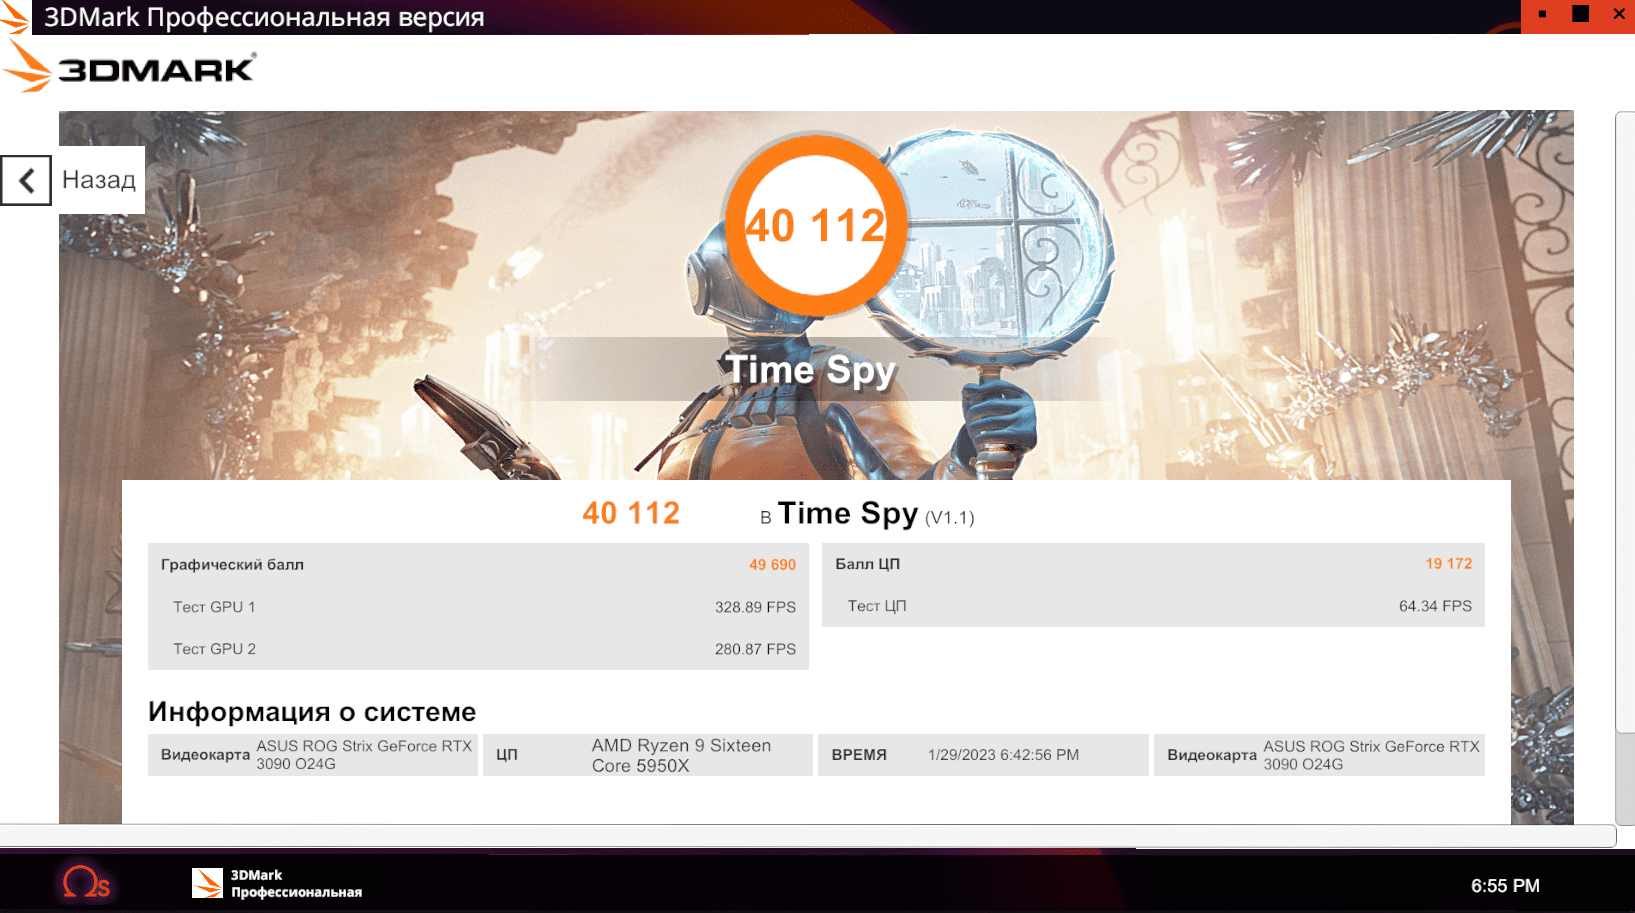
Task: Click the "Тест ЦП" label
Action: tap(877, 606)
